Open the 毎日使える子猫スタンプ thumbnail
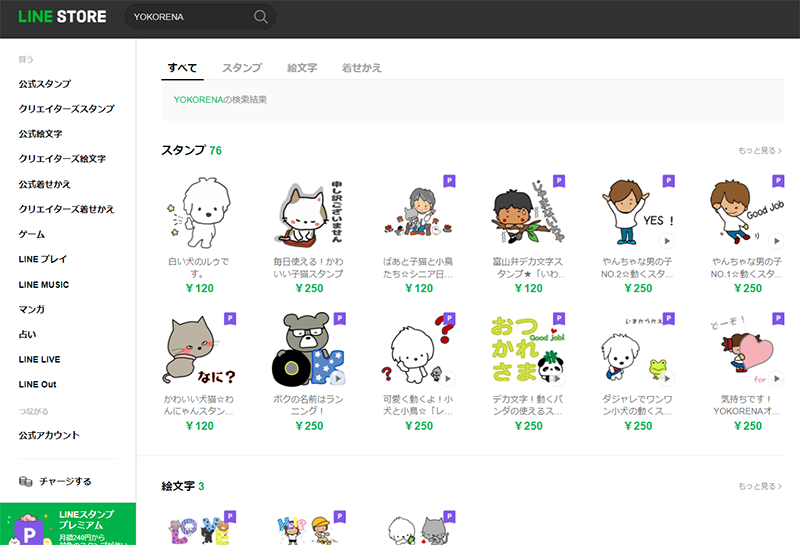Viewport: 800px width, 545px height. click(309, 212)
